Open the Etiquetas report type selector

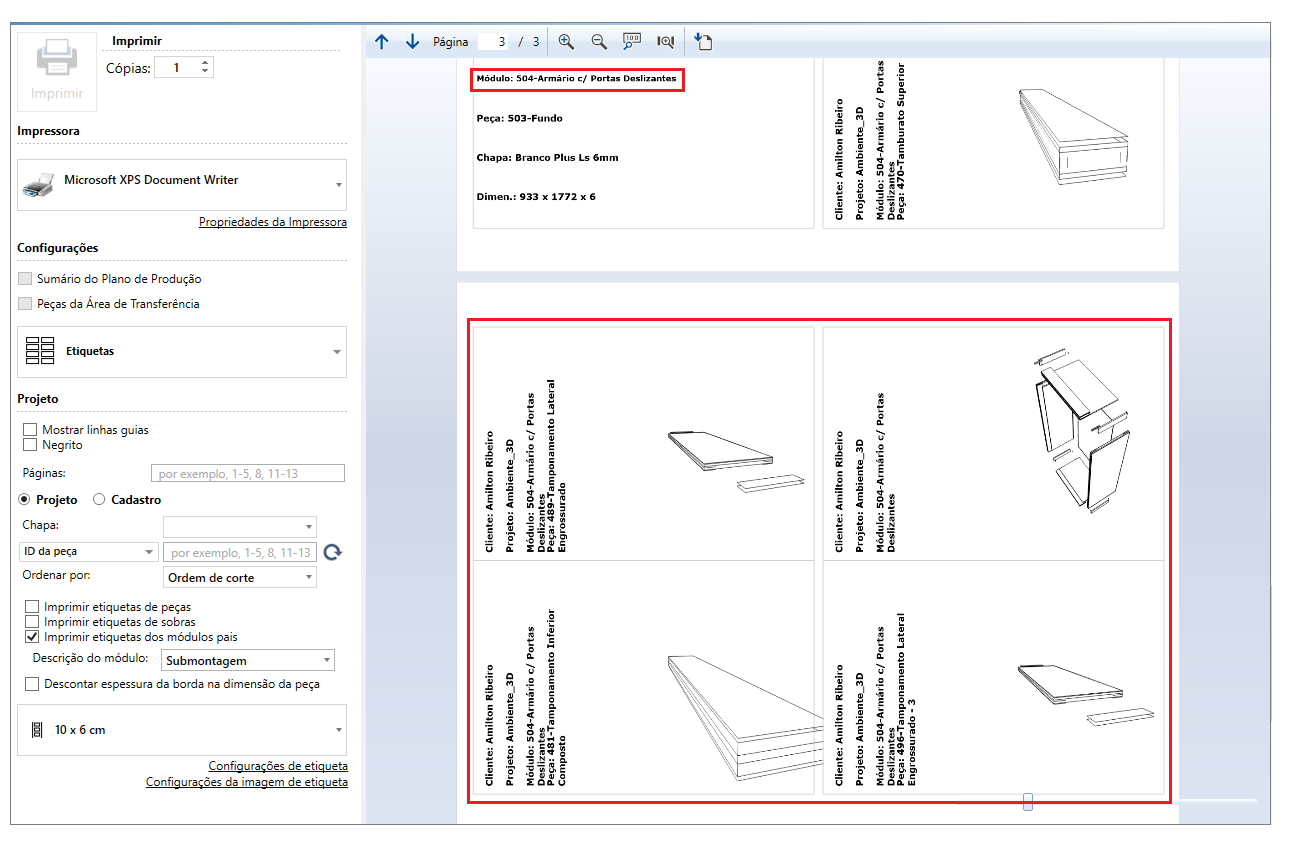182,352
